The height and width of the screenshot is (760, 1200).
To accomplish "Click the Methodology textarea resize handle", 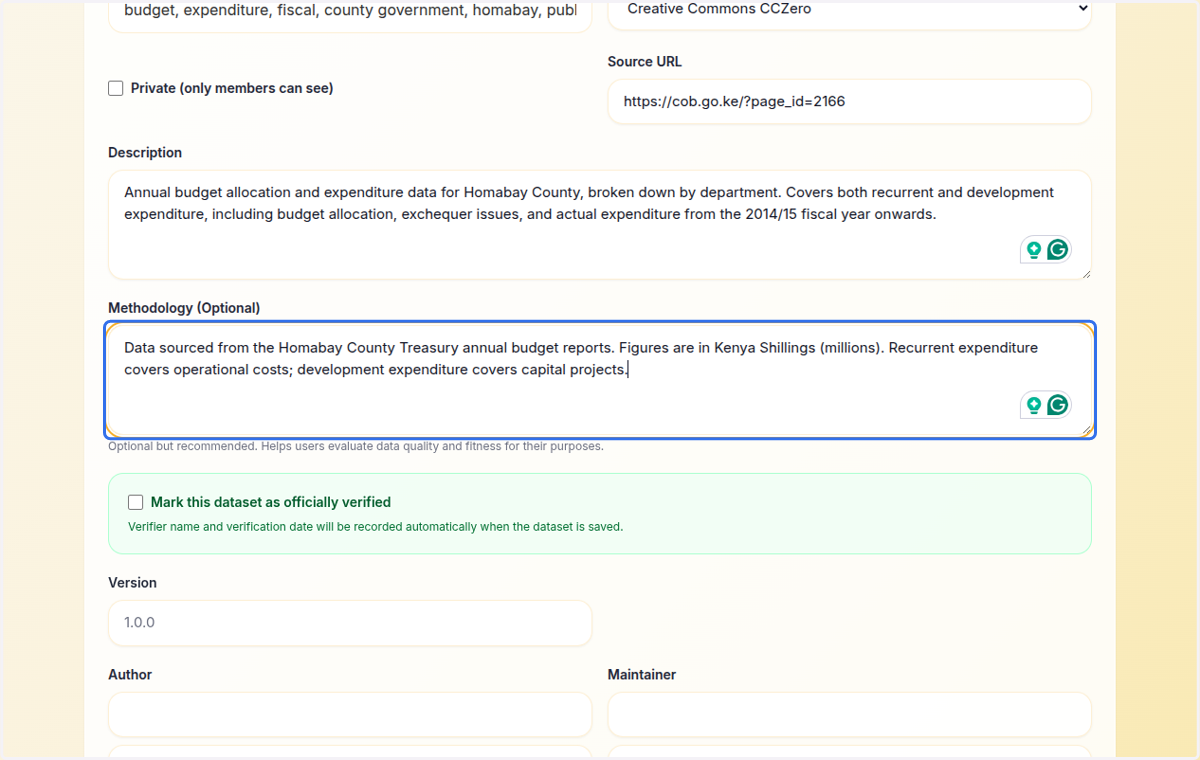I will pos(1085,429).
